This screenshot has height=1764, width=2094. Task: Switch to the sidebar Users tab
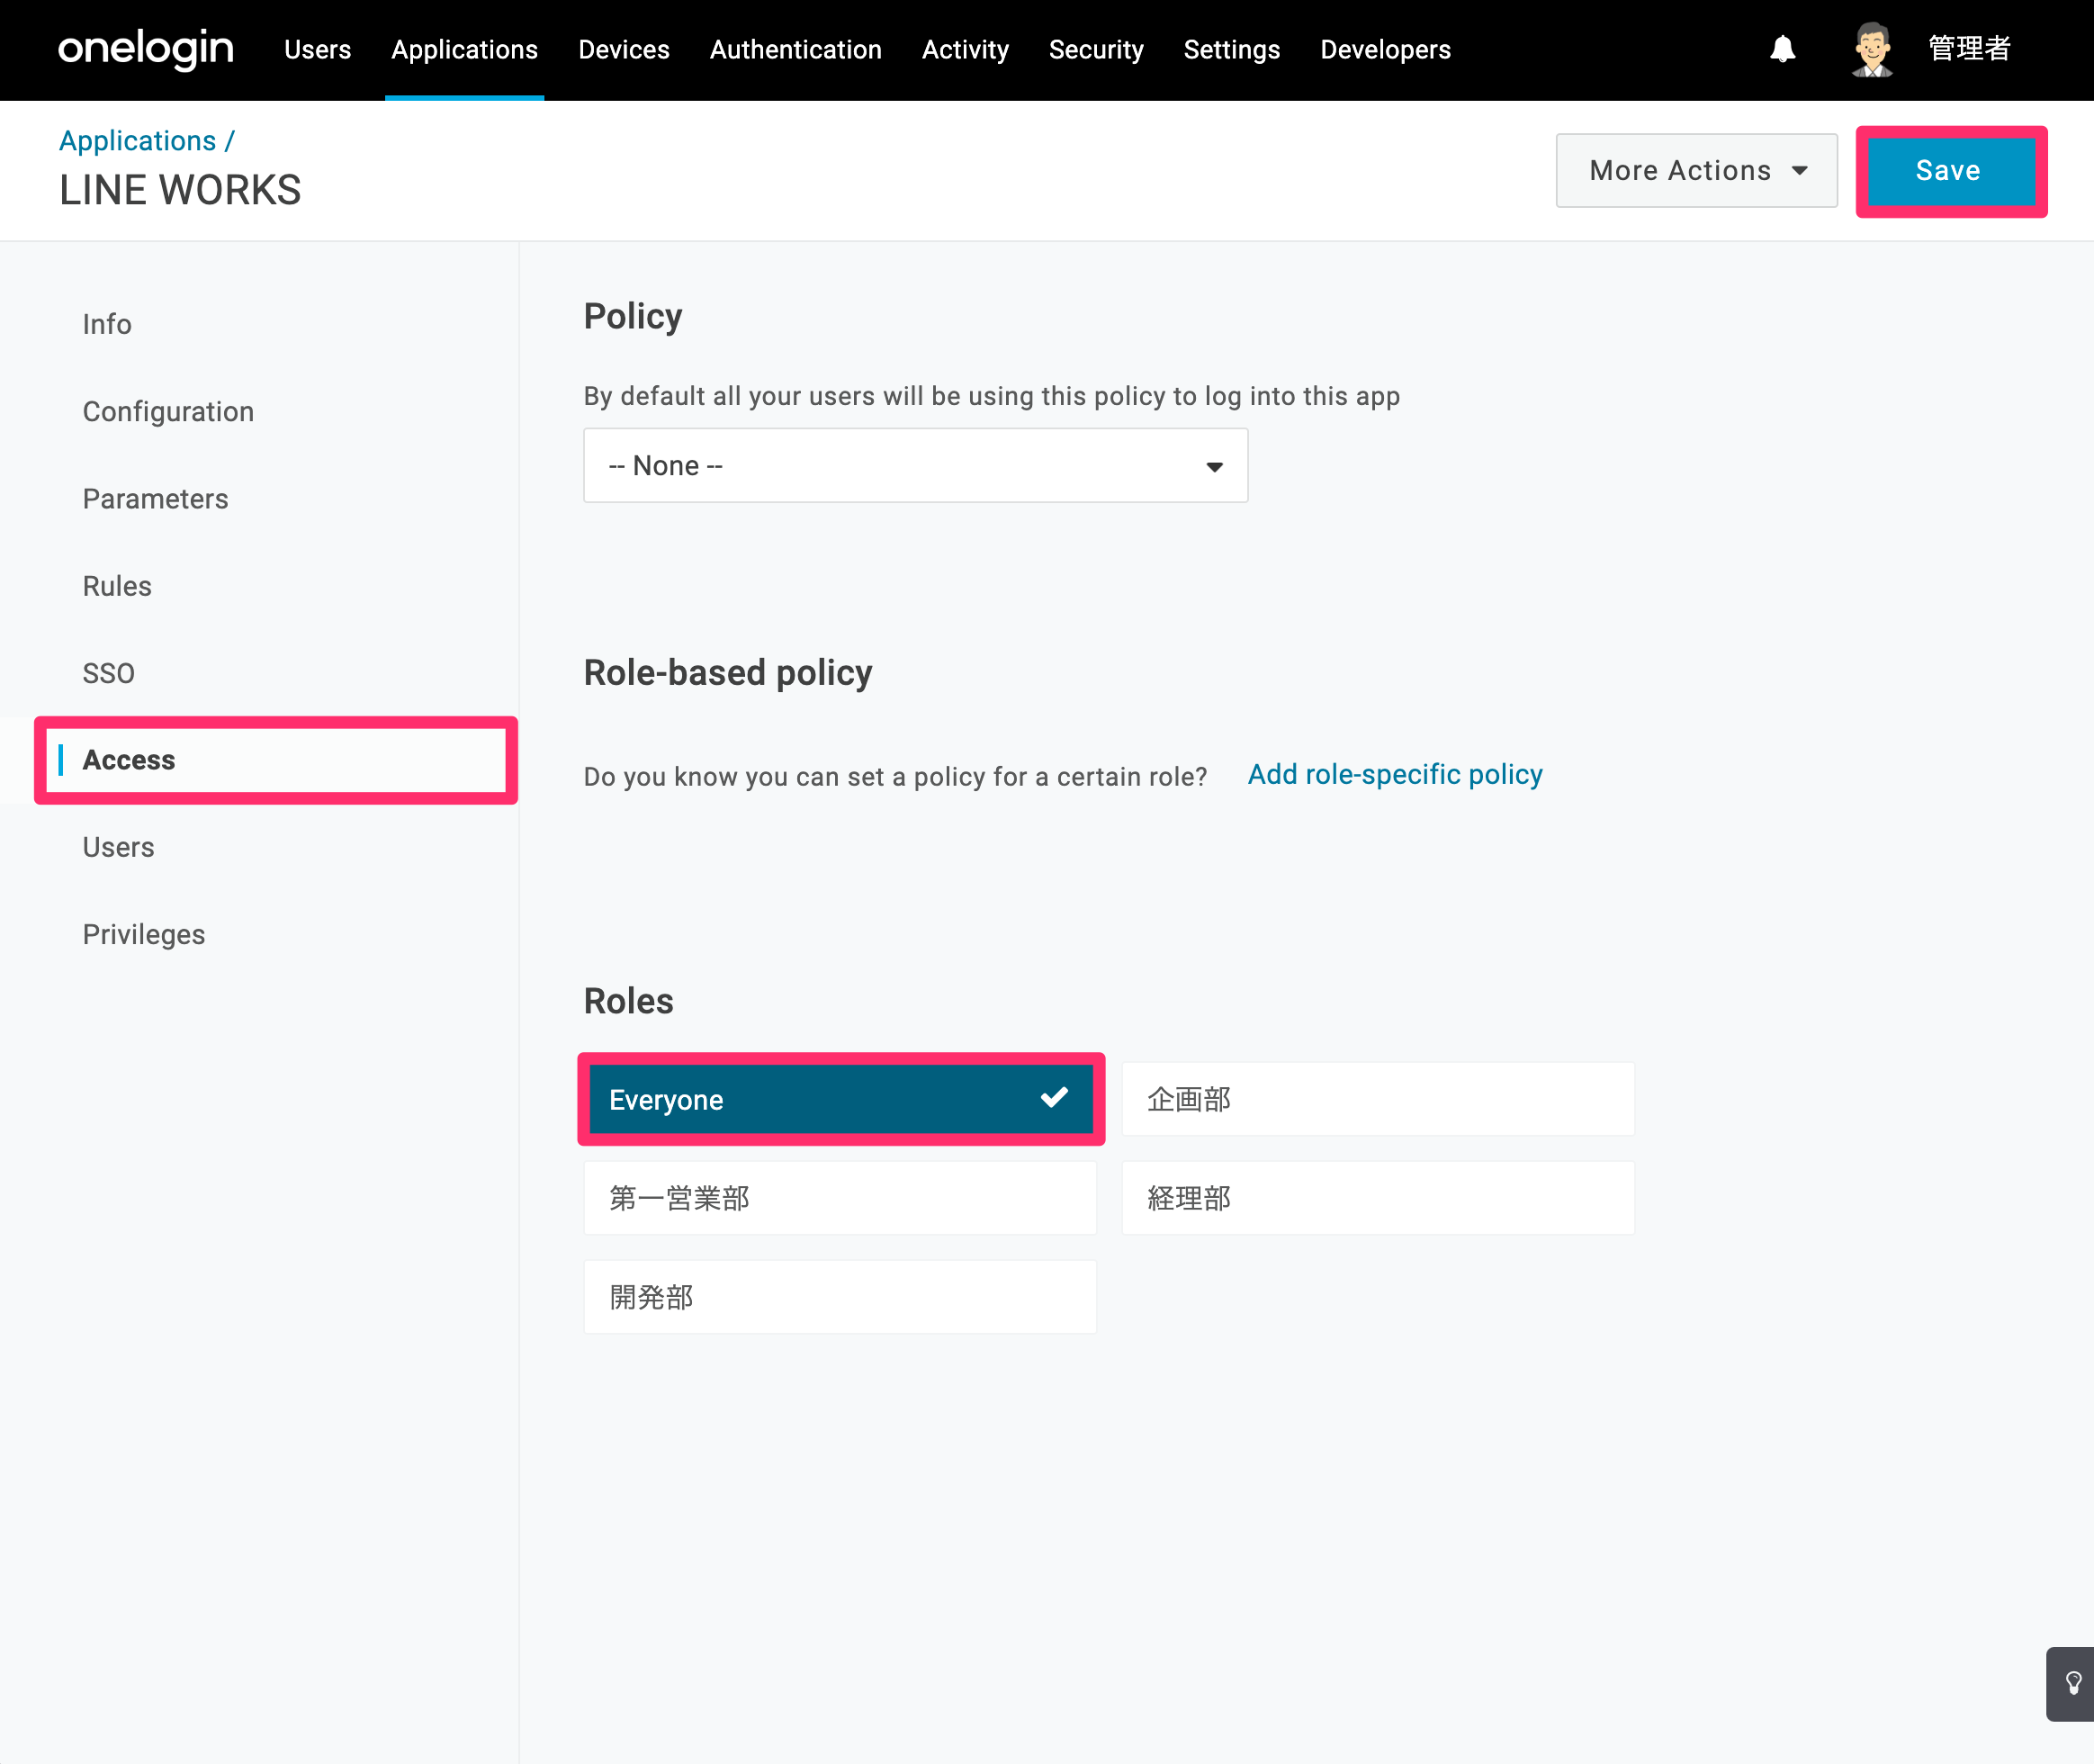[x=118, y=847]
